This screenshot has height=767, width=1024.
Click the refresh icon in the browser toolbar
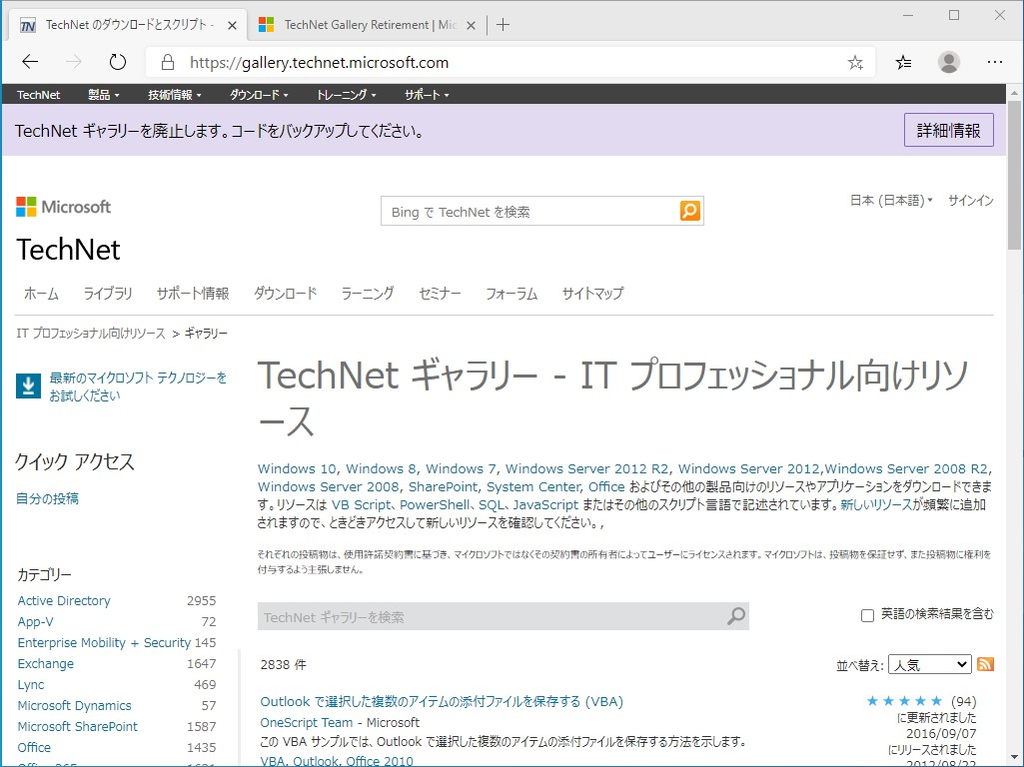coord(117,61)
